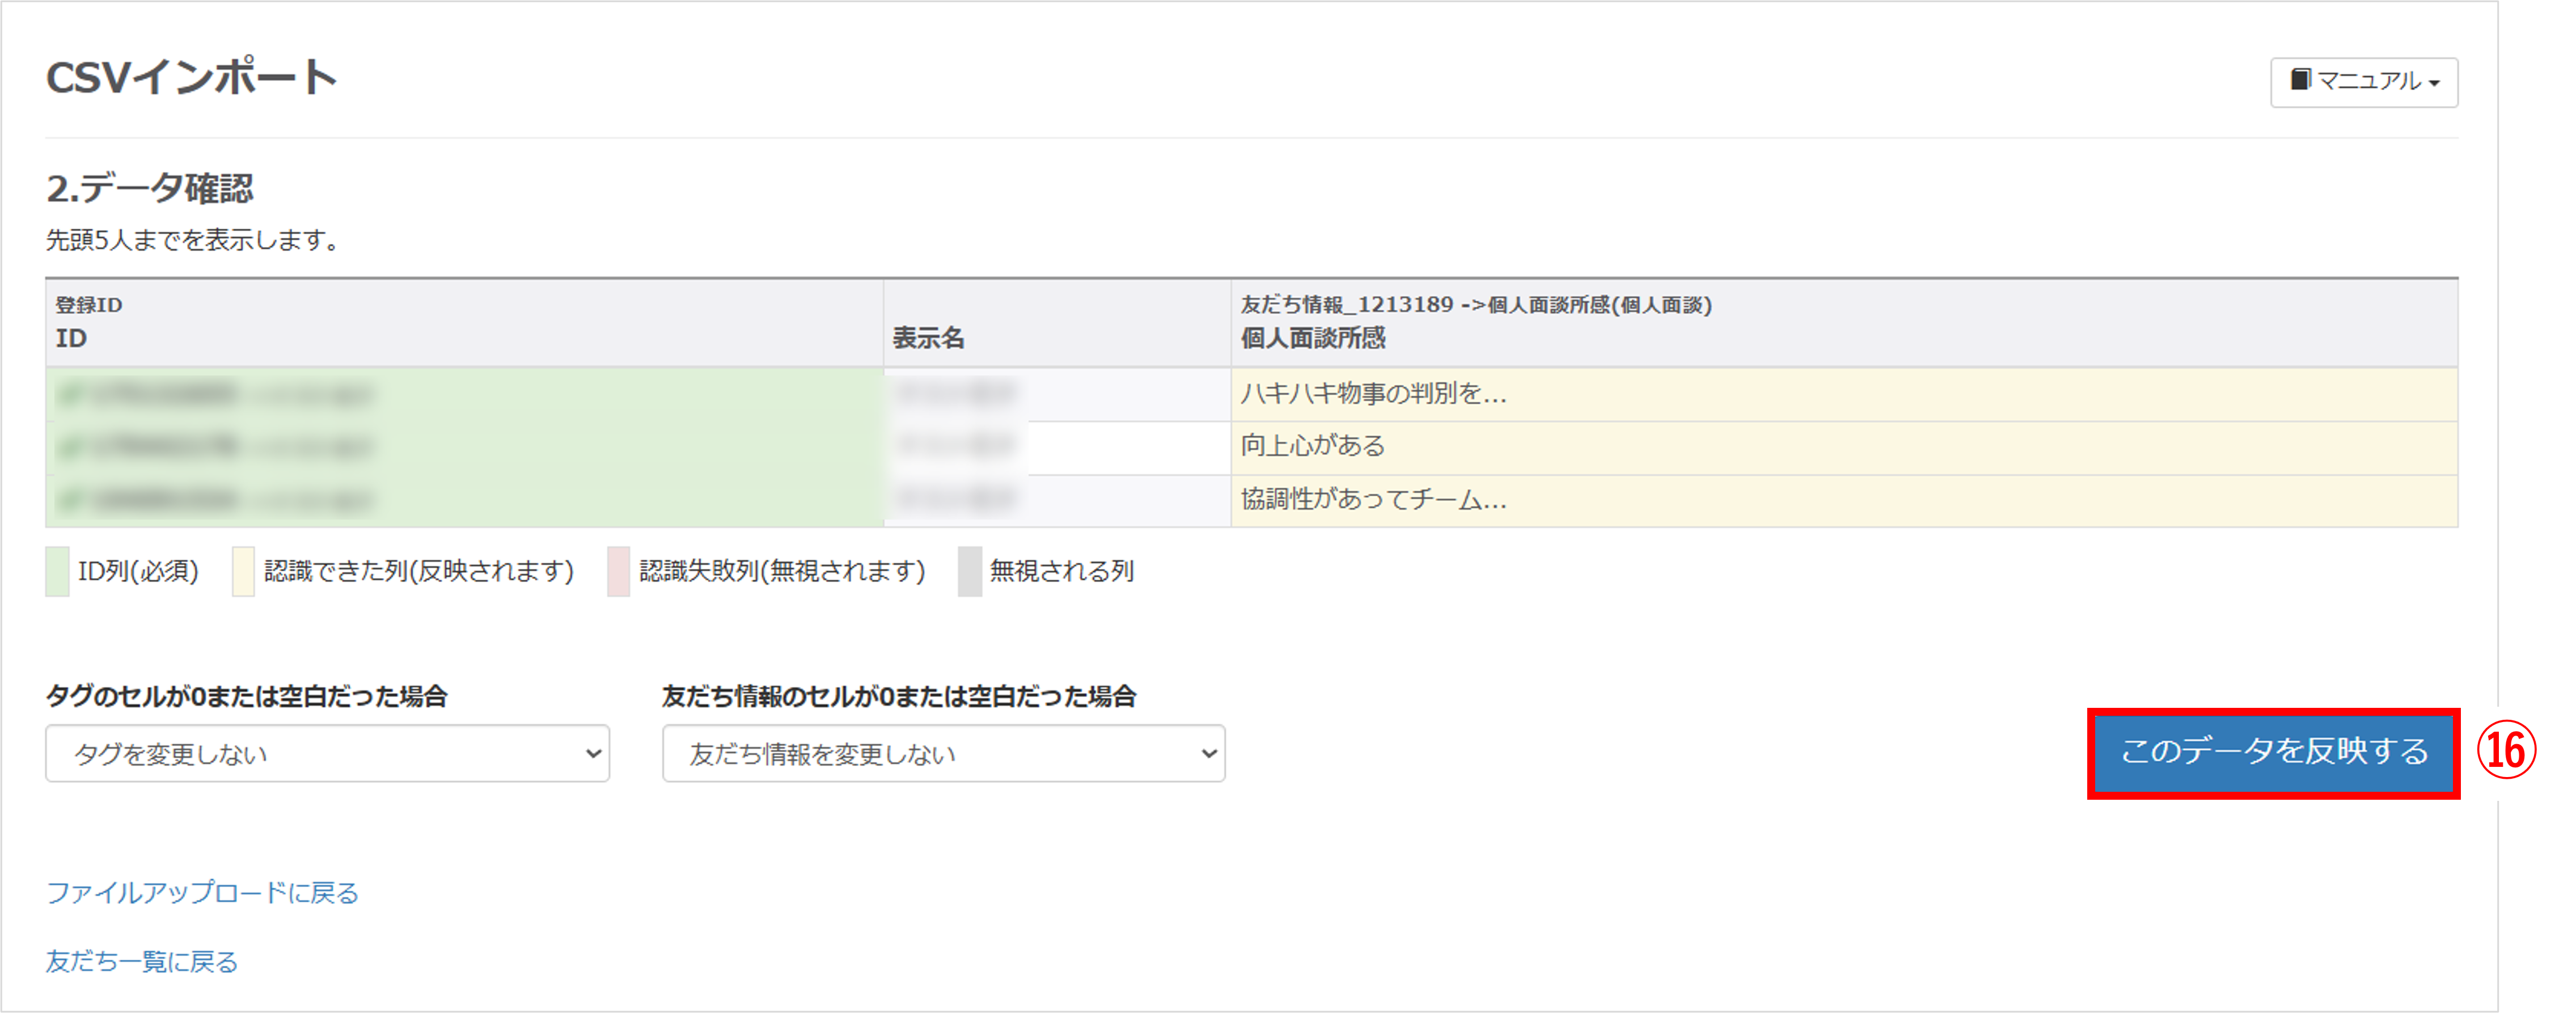The image size is (2576, 1013).
Task: Click the yellow 認識できた列 legend swatch
Action: coord(243,571)
